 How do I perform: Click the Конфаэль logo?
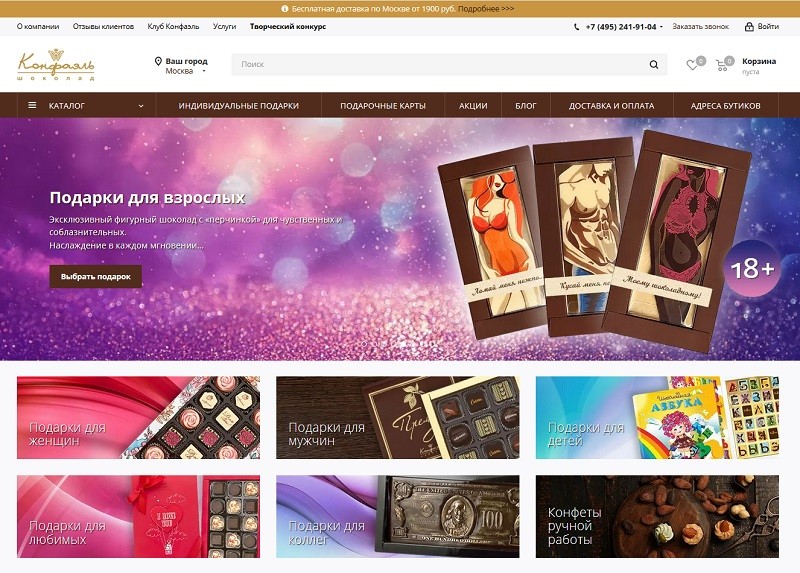click(x=56, y=64)
